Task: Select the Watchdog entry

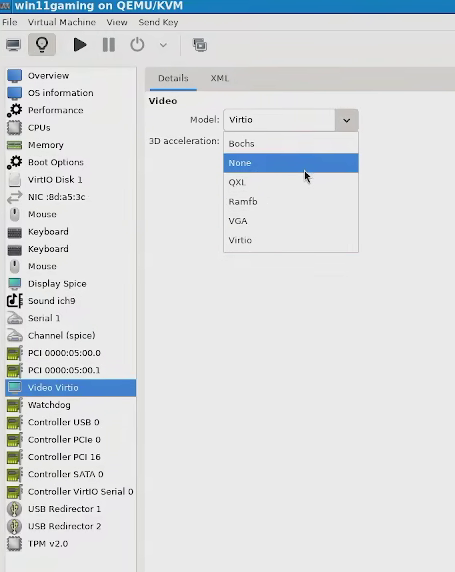Action: pos(71,405)
